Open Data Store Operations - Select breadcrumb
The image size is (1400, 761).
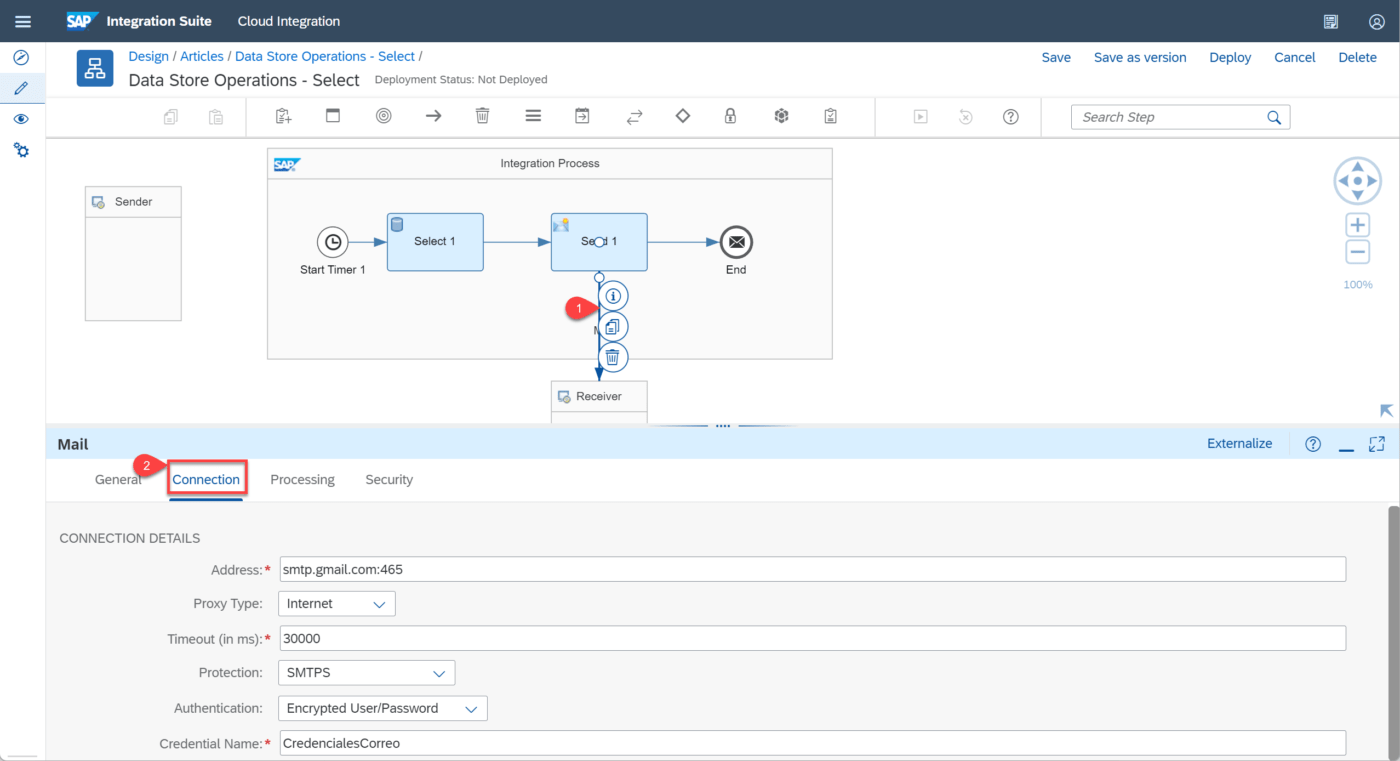pos(325,57)
